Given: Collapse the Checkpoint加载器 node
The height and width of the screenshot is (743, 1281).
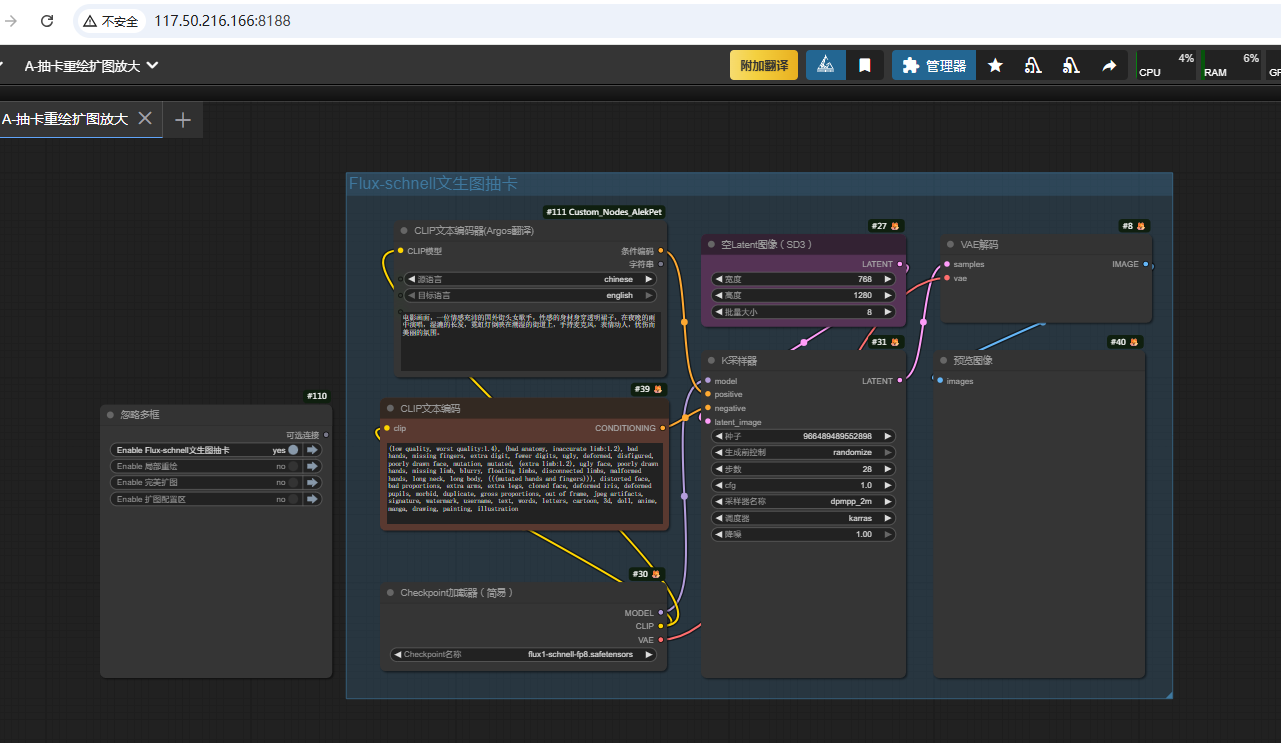Looking at the screenshot, I should pyautogui.click(x=390, y=592).
